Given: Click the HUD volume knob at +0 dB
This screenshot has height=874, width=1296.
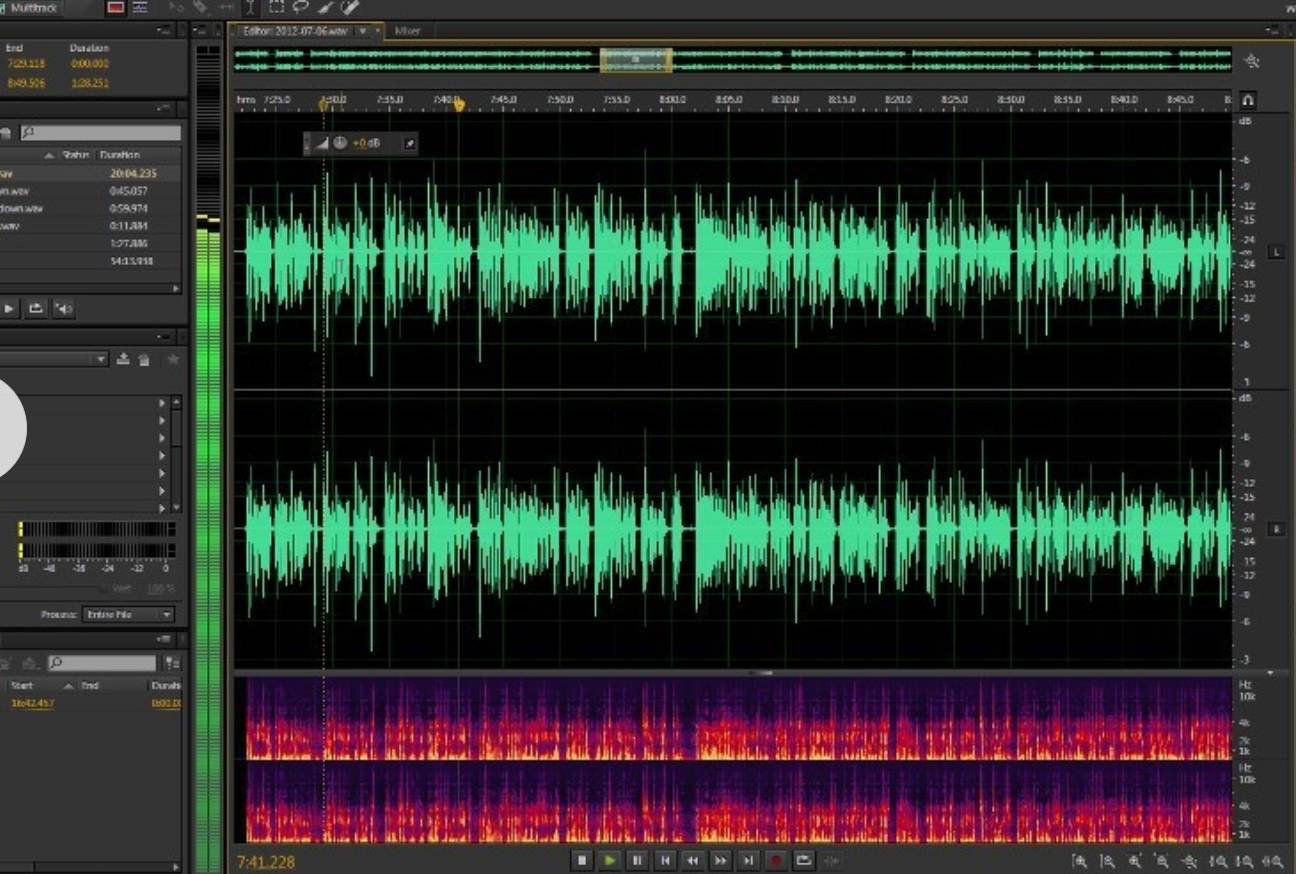Looking at the screenshot, I should pos(340,143).
